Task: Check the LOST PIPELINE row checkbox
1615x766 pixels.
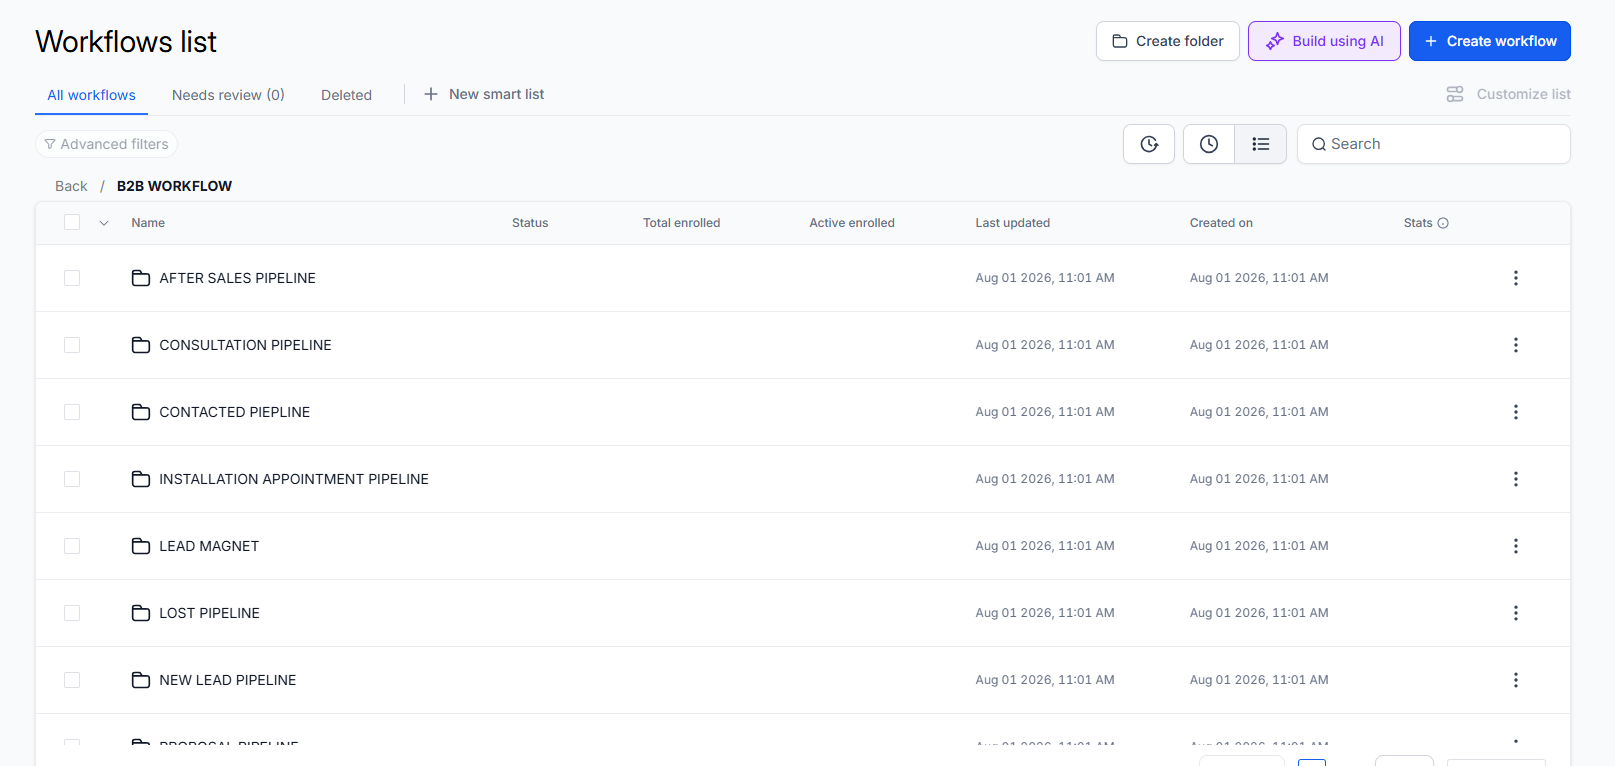Action: [72, 613]
